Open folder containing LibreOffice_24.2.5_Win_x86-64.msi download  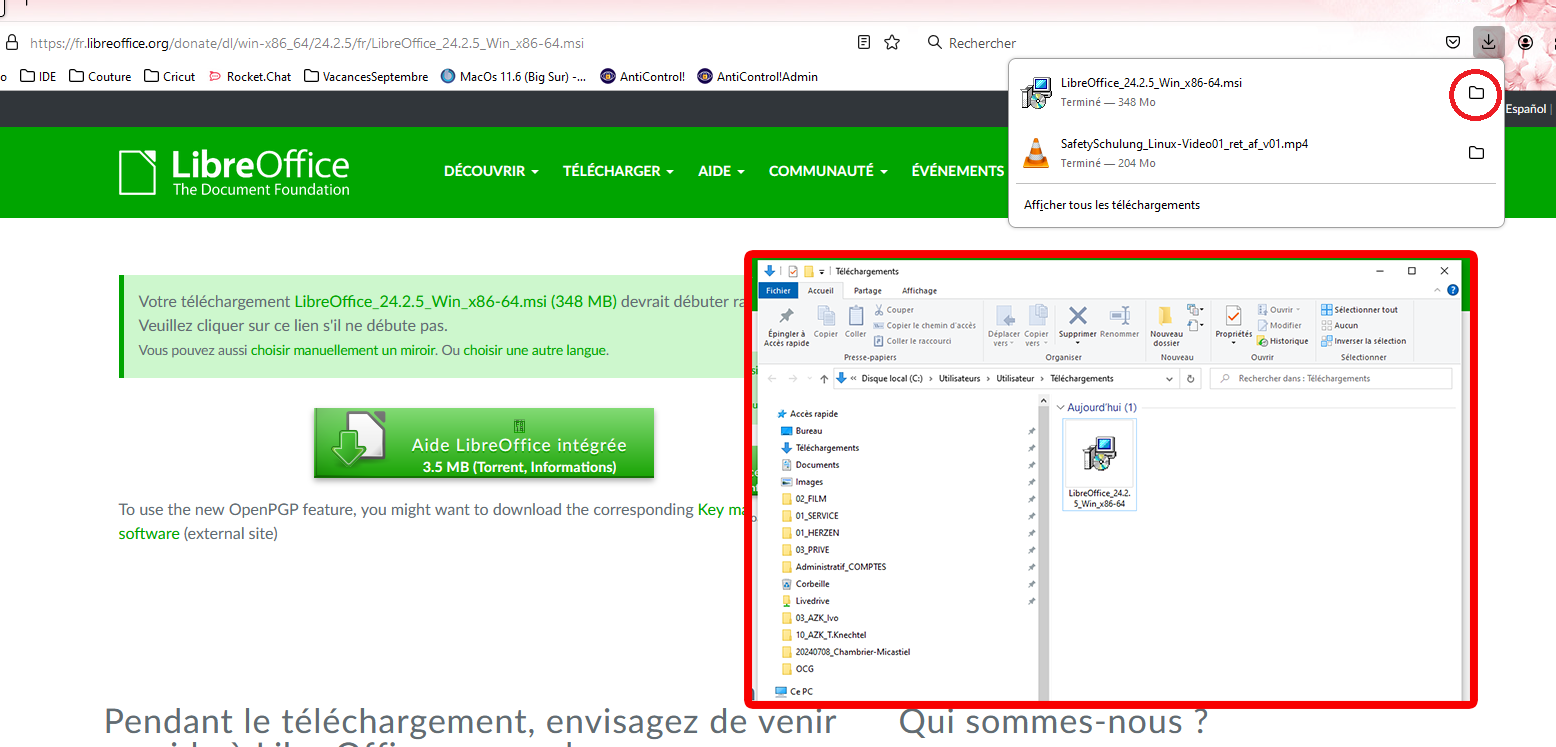click(x=1475, y=93)
